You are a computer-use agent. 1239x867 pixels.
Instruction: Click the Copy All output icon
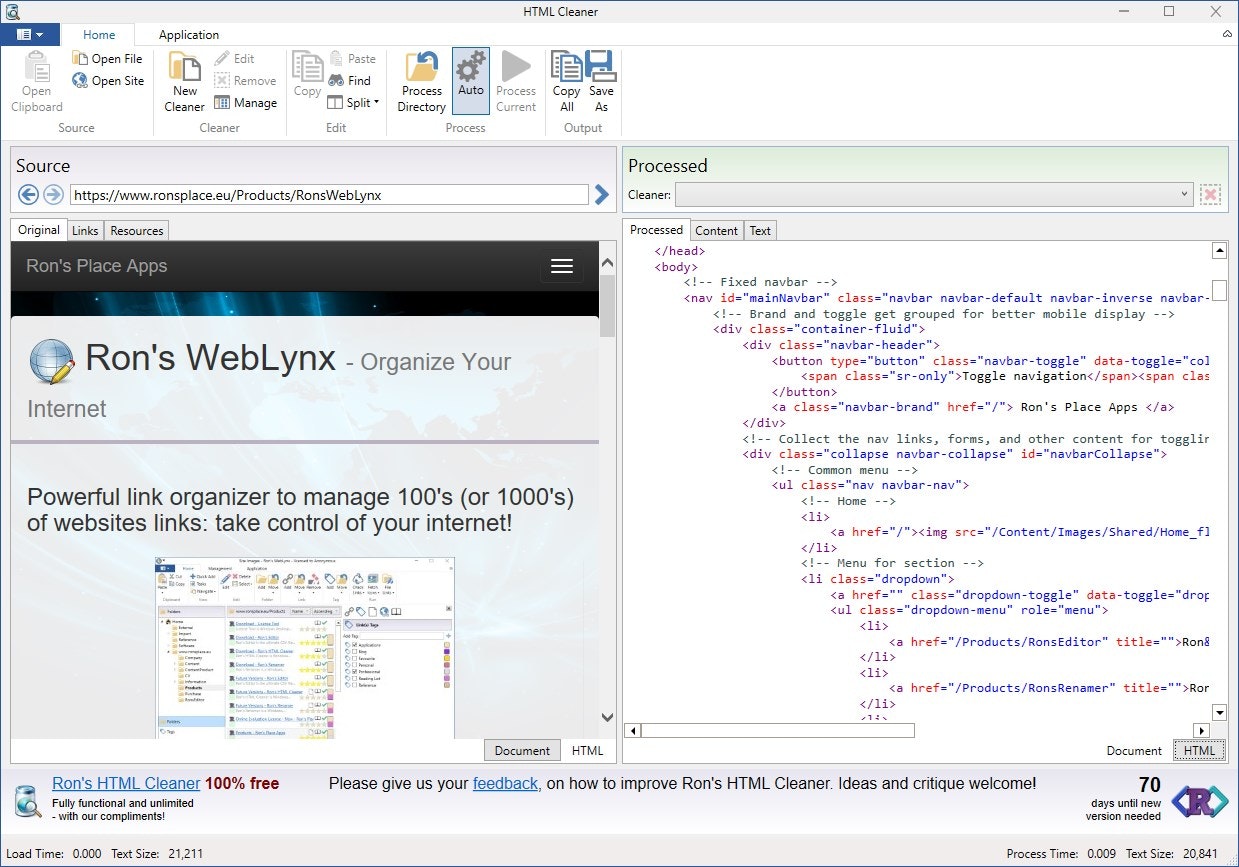pyautogui.click(x=567, y=68)
